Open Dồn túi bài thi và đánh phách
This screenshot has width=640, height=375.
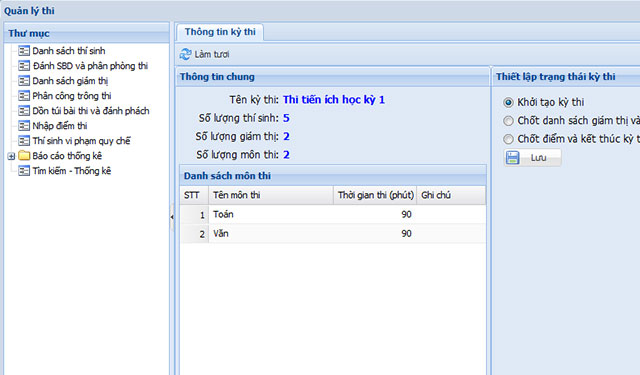pos(91,111)
